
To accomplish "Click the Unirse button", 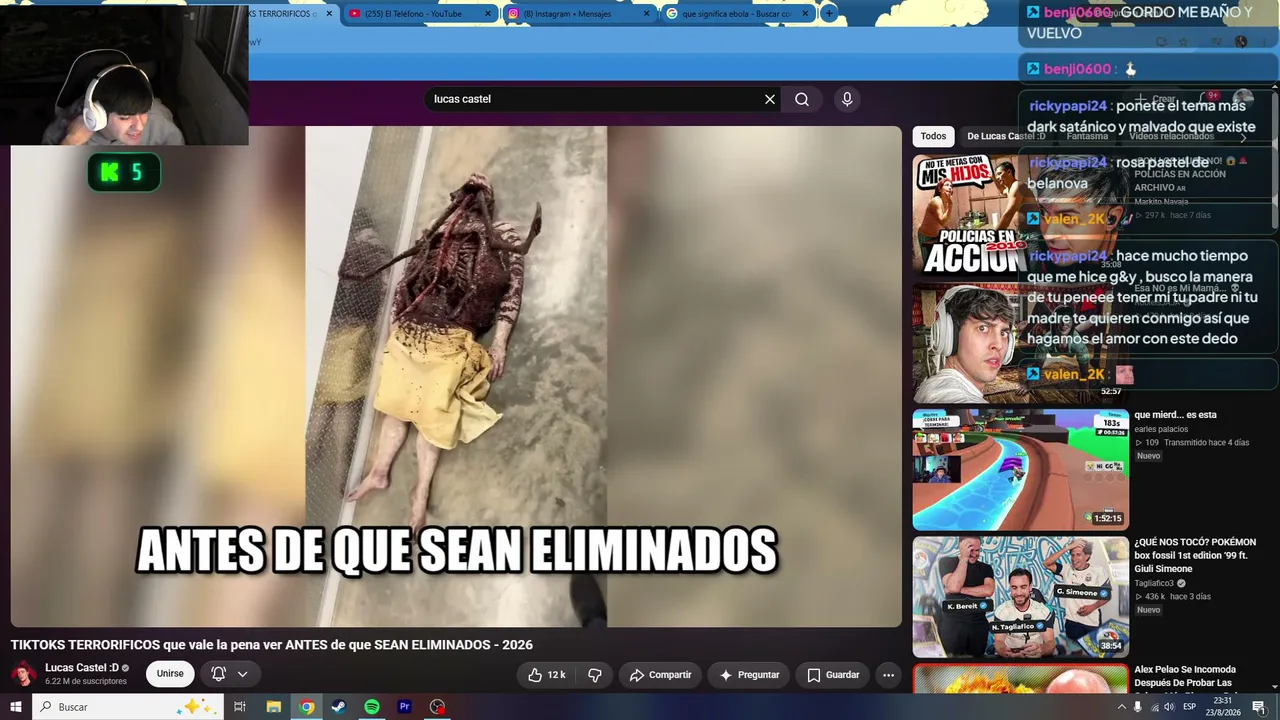I will coord(170,674).
